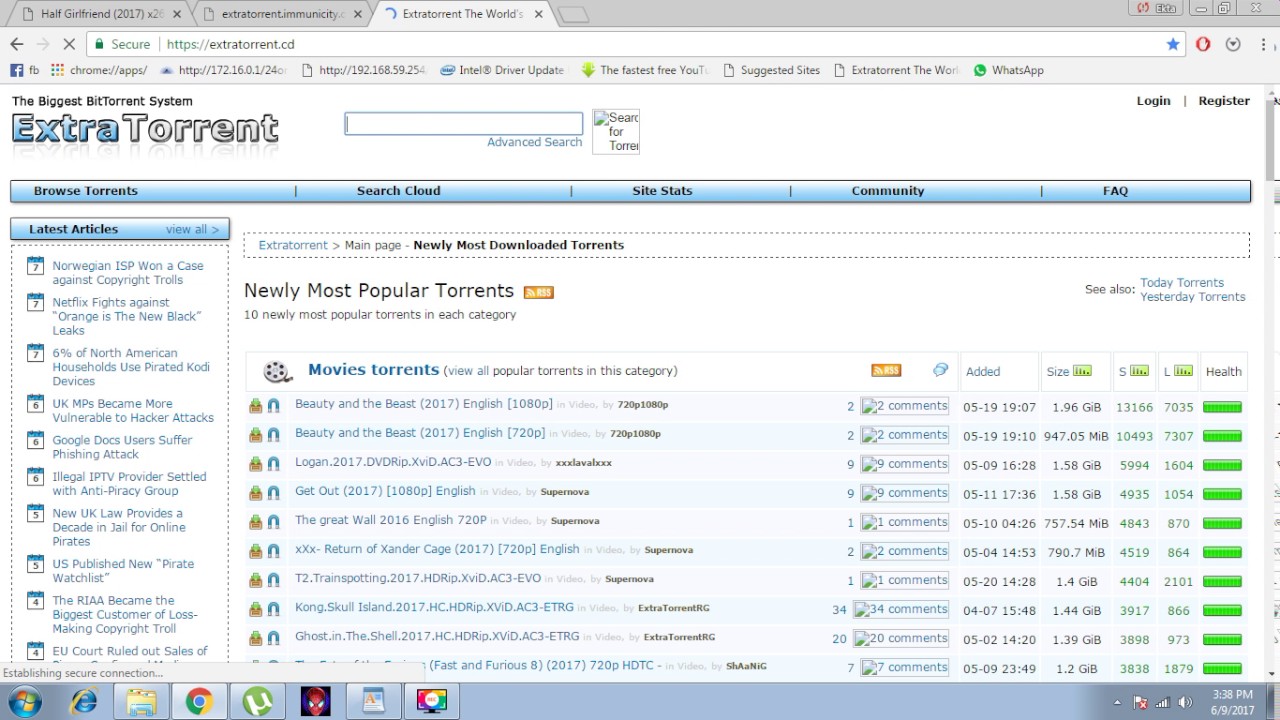Click the Opera extension icon in toolbar
Screen dimensions: 1280x720
[1203, 44]
